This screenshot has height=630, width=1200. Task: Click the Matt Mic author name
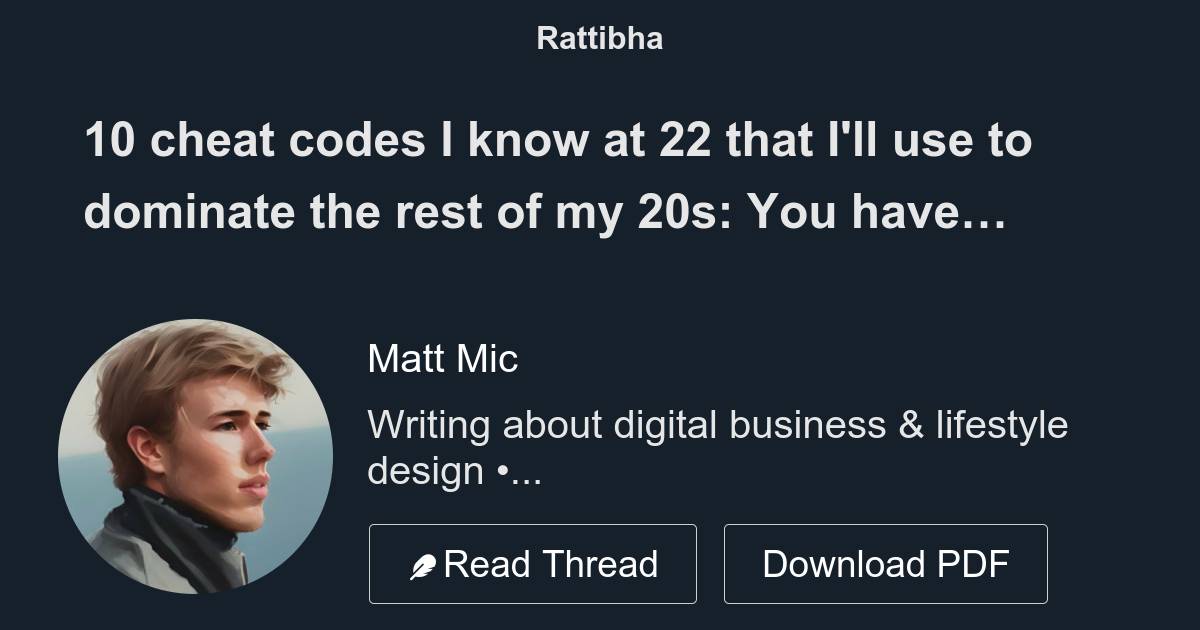point(442,359)
